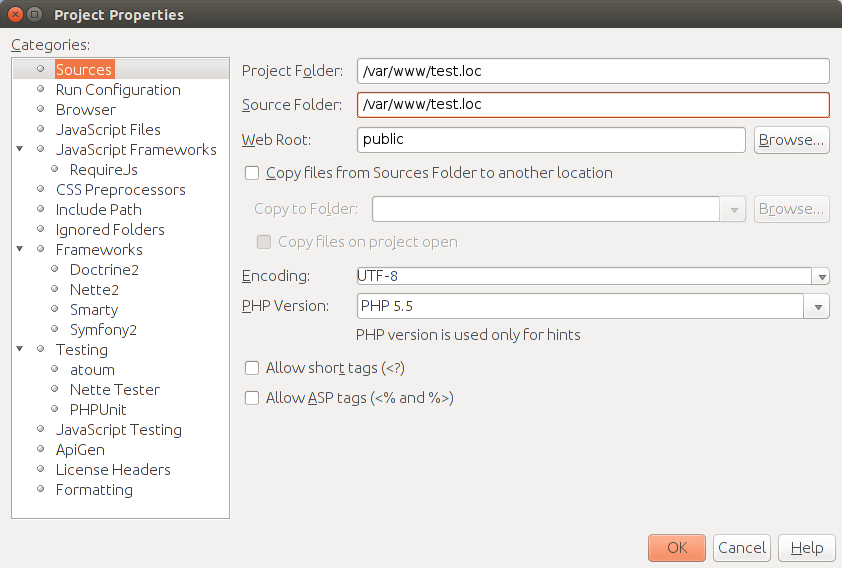
Task: Collapse the Testing tree node
Action: (x=20, y=349)
